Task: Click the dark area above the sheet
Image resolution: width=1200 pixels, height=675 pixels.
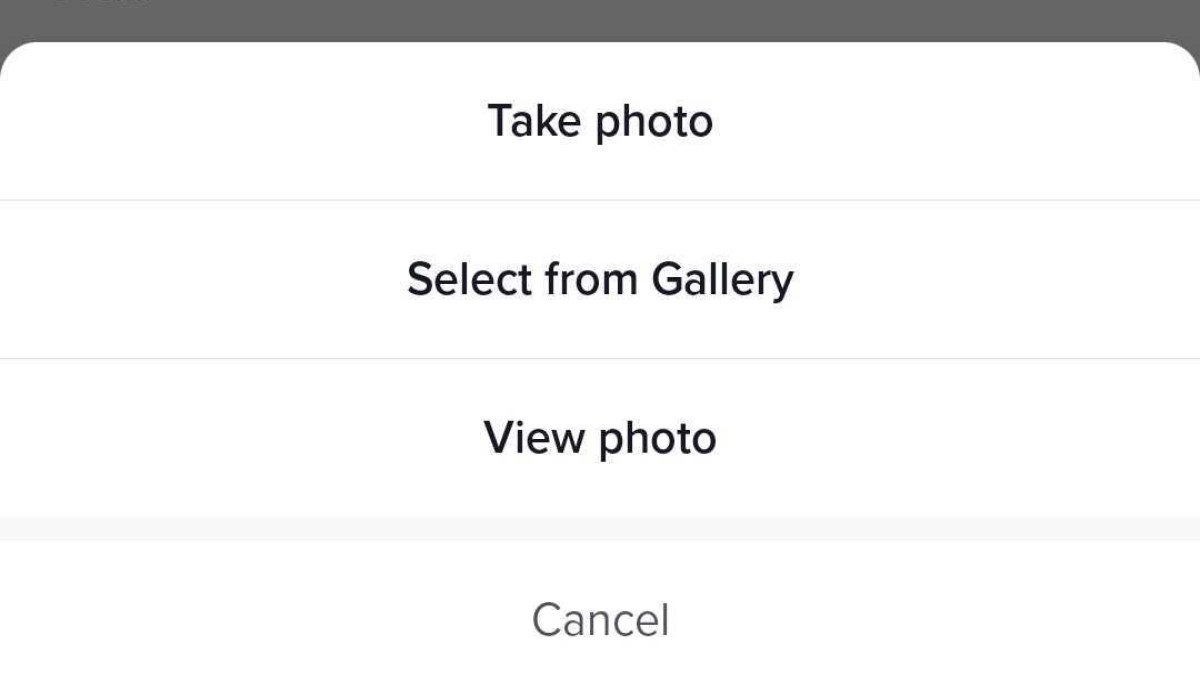Action: (600, 18)
